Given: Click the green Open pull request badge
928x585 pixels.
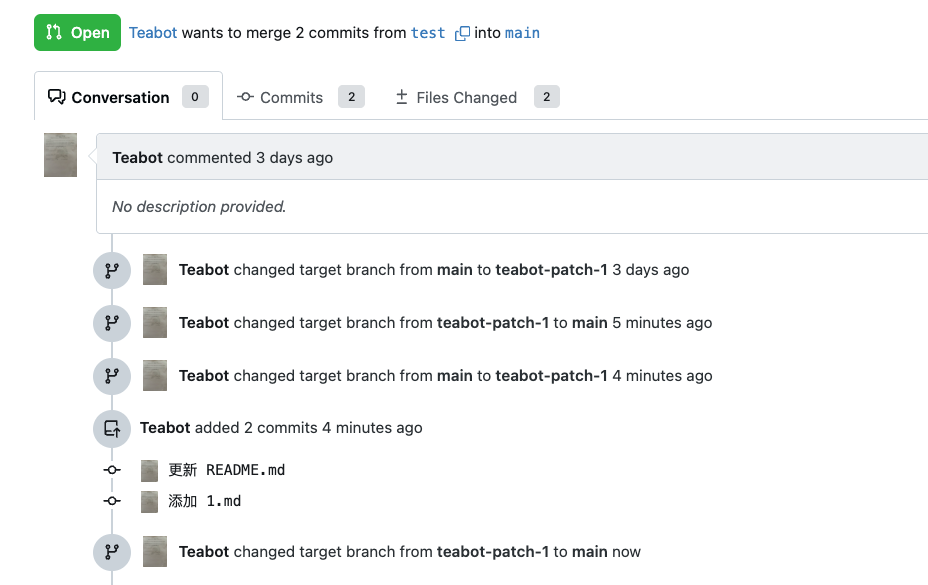Looking at the screenshot, I should pos(77,33).
